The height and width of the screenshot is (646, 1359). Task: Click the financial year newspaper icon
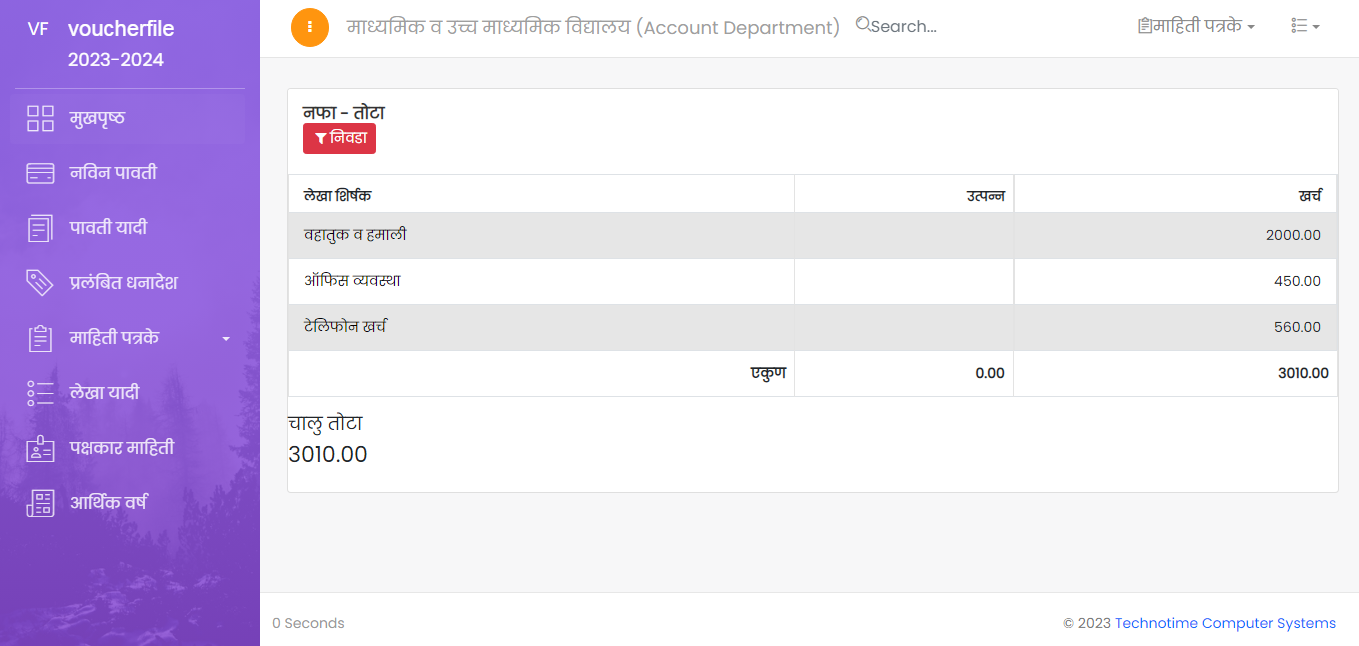[40, 503]
